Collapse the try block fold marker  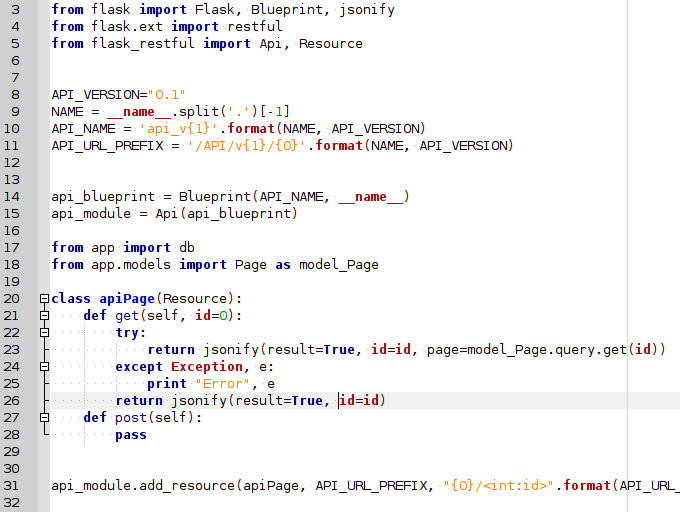tap(43, 333)
